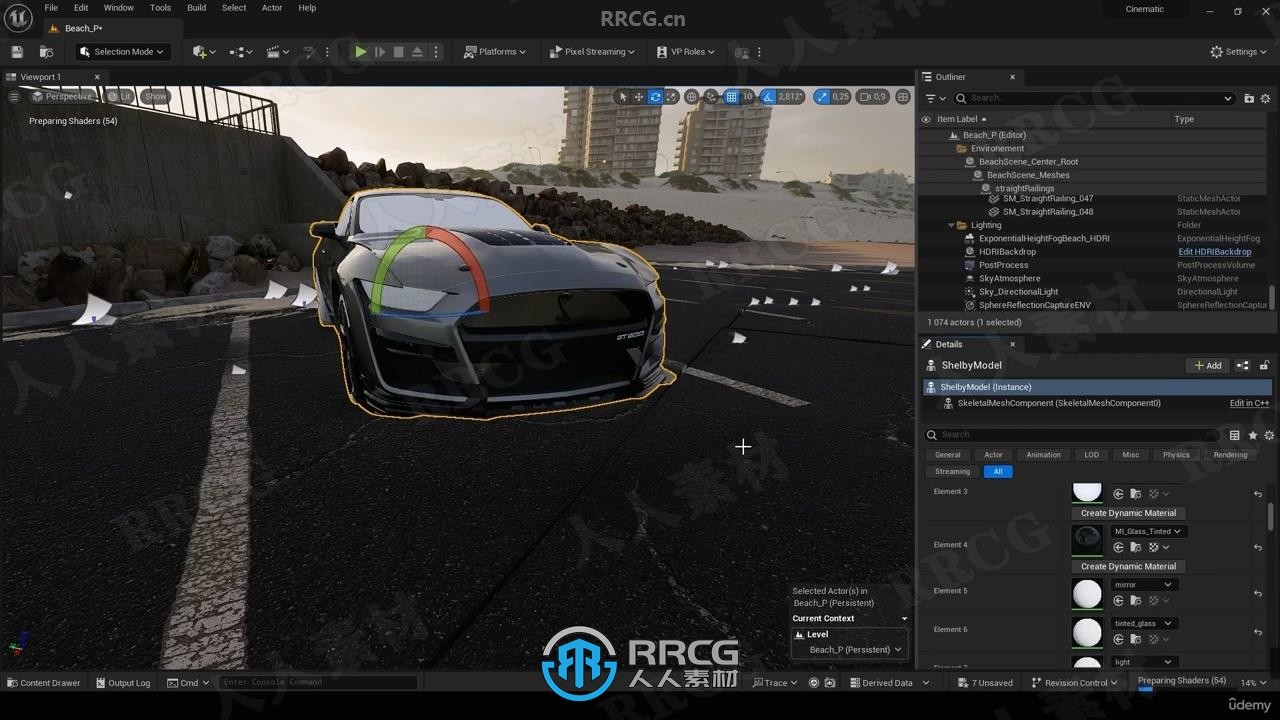Viewport: 1280px width, 720px height.
Task: Open the VP Roles dropdown
Action: (x=686, y=52)
